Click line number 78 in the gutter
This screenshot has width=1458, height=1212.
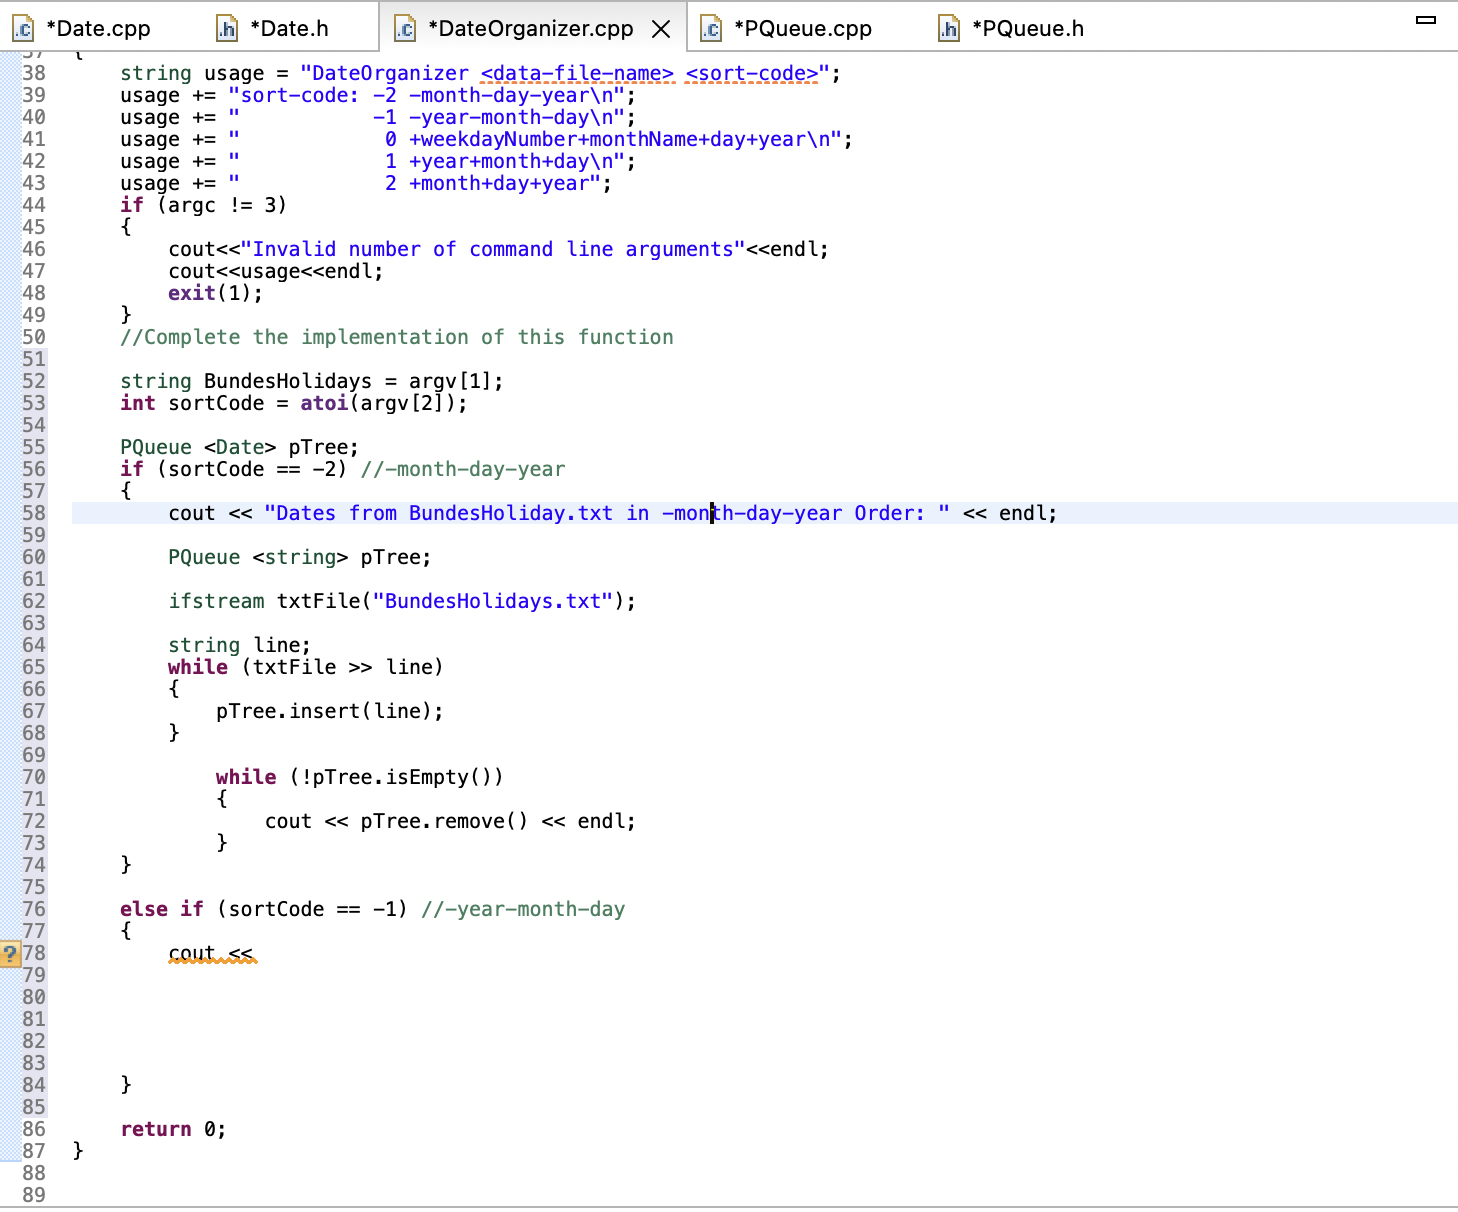click(33, 953)
